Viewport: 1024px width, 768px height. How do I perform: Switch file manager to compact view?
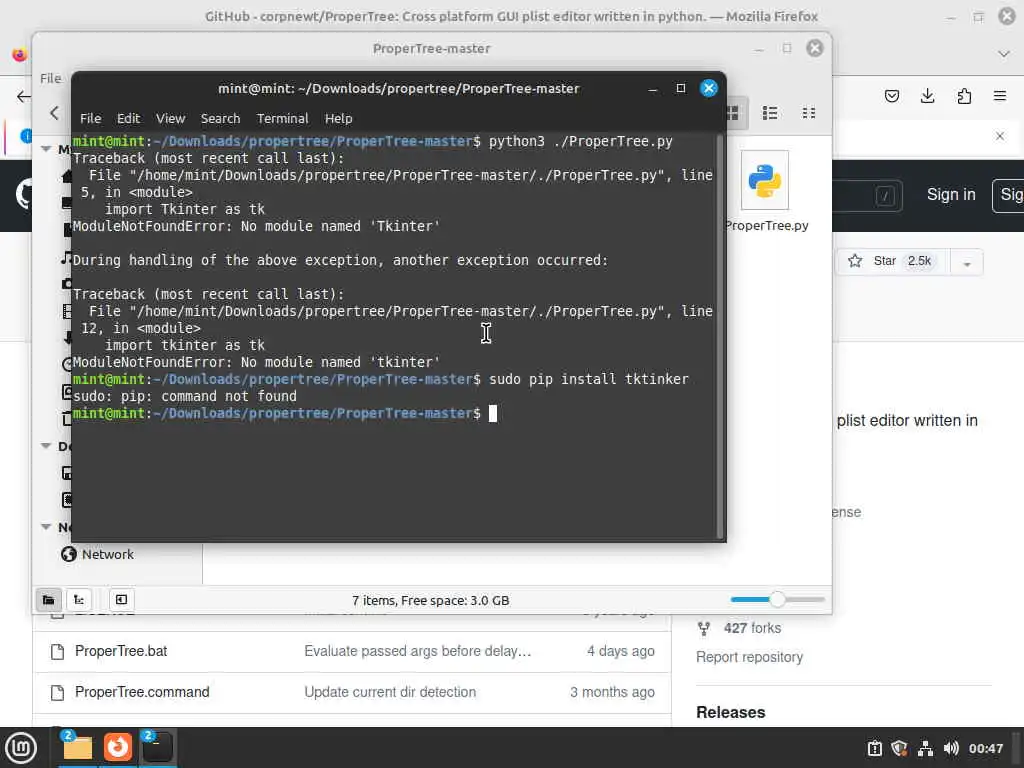coord(808,113)
